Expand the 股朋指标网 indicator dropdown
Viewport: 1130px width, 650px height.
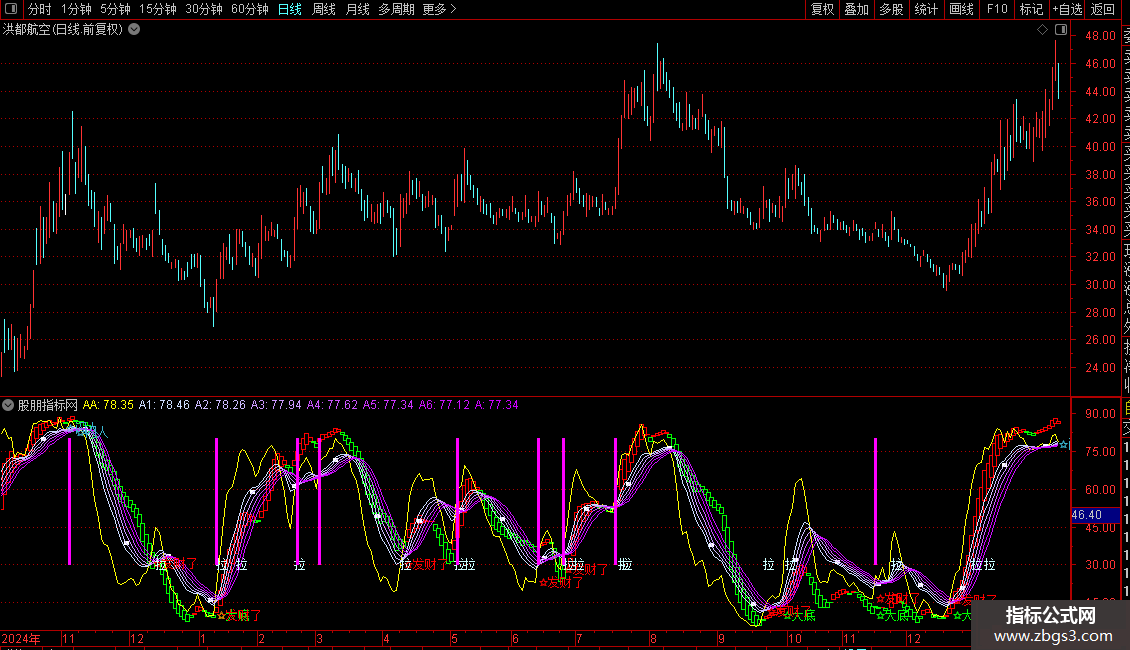pyautogui.click(x=9, y=406)
